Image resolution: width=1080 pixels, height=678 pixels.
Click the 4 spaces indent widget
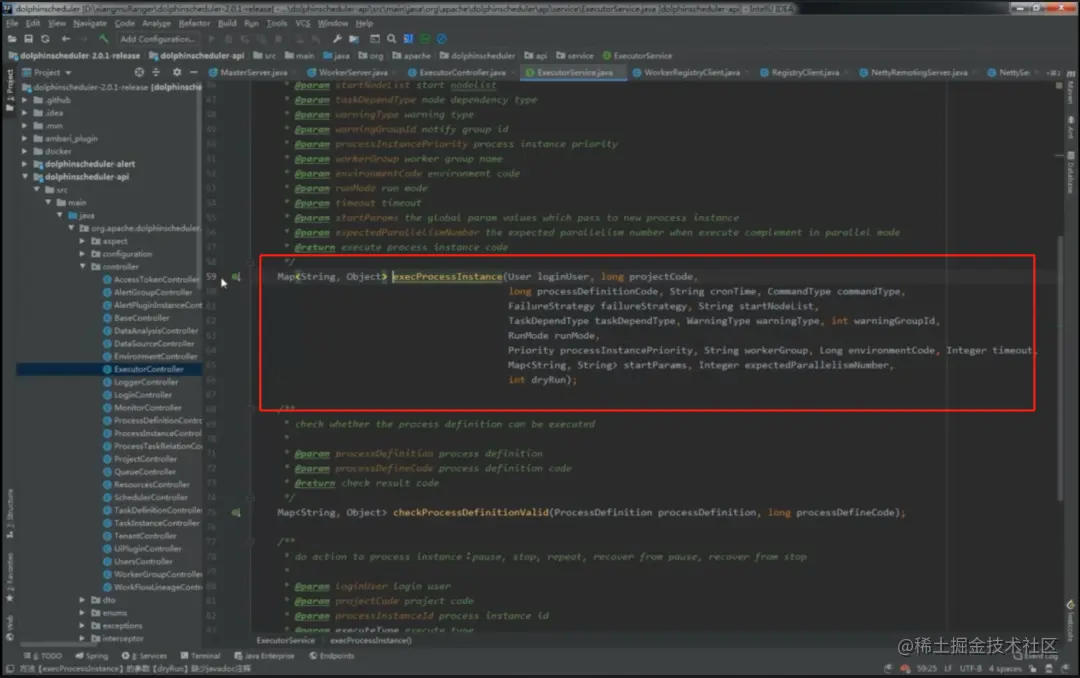tap(1005, 668)
